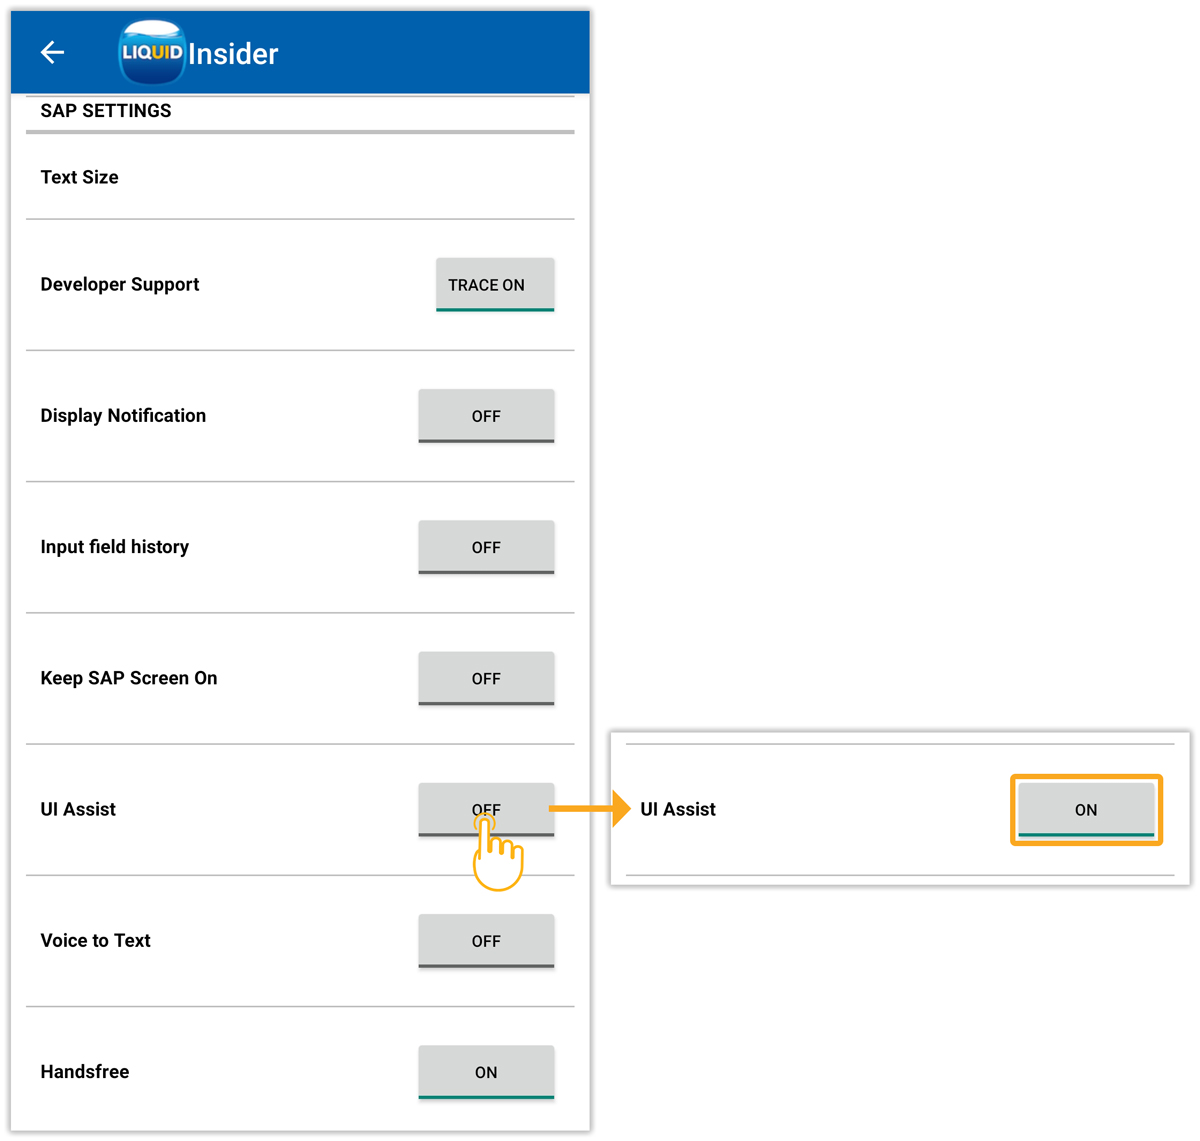This screenshot has width=1200, height=1141.
Task: Disable the Handsfree ON toggle
Action: (486, 1072)
